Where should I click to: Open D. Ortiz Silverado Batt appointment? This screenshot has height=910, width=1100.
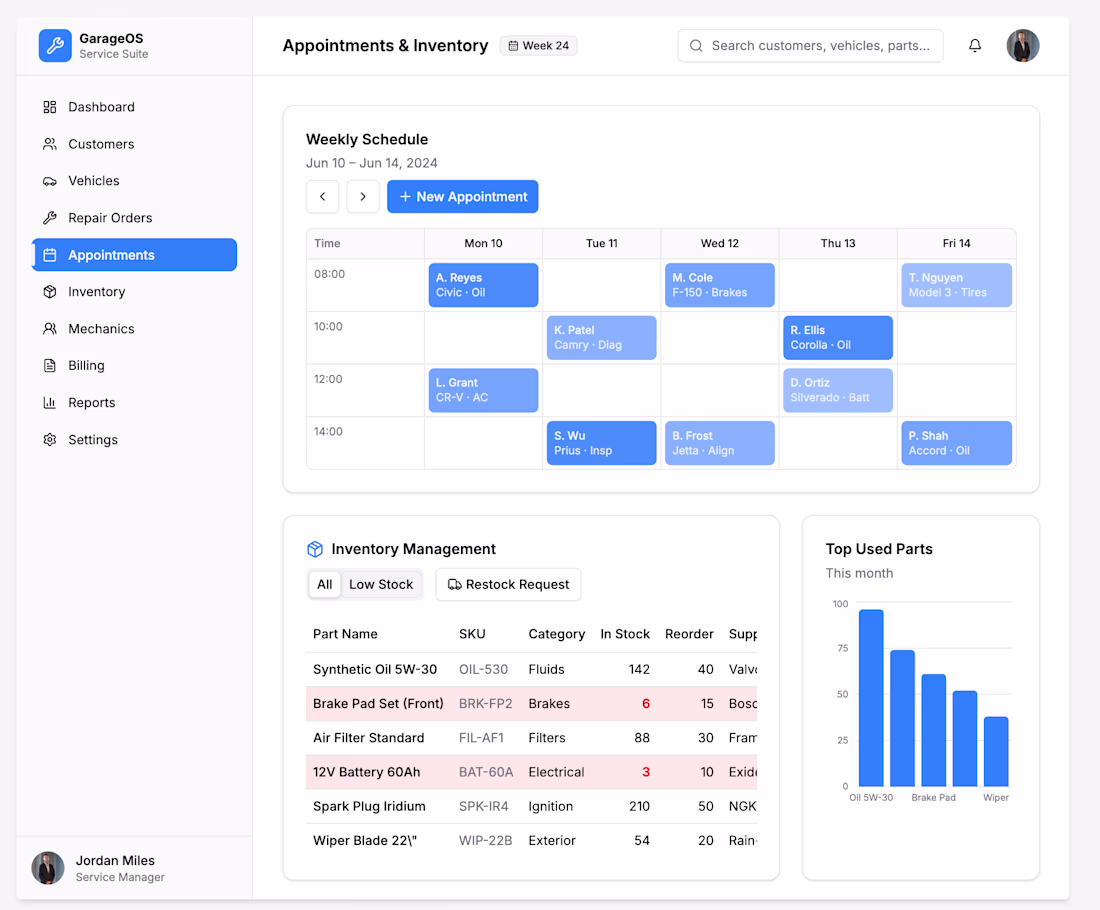click(x=838, y=390)
